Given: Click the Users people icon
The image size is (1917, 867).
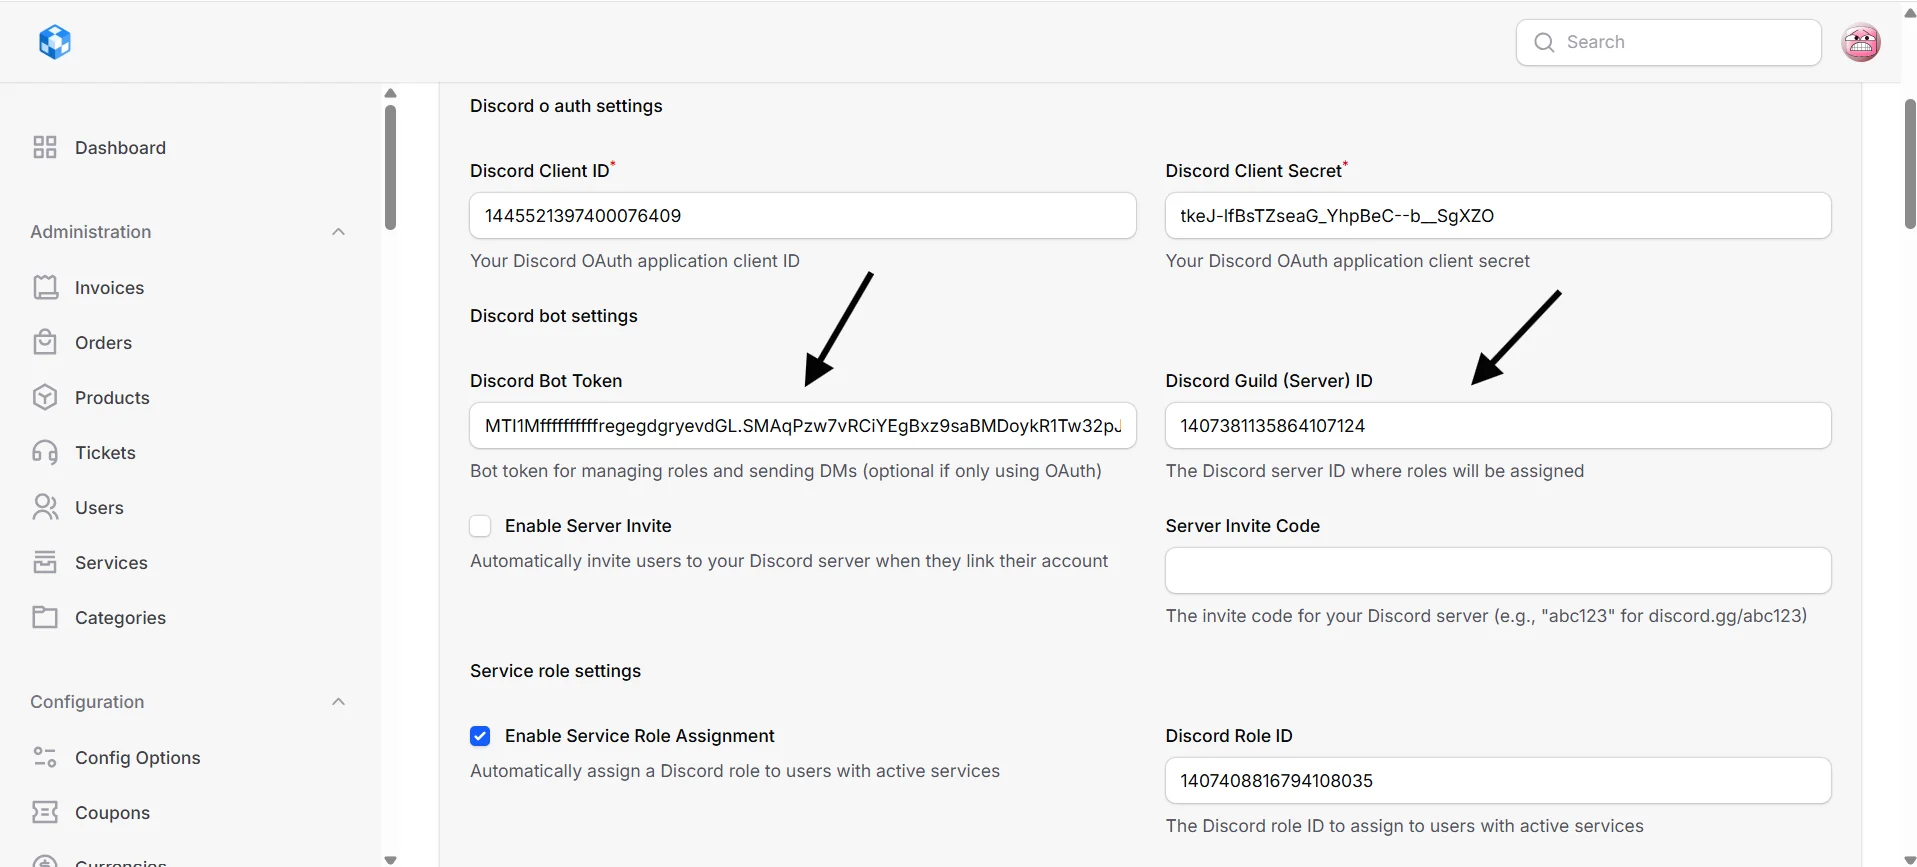Looking at the screenshot, I should [45, 507].
